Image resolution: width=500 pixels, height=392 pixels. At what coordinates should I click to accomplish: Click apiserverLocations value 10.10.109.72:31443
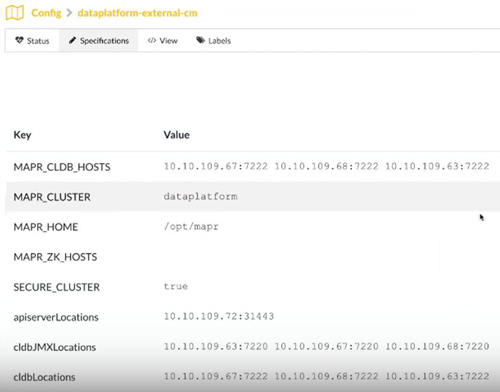pyautogui.click(x=219, y=316)
